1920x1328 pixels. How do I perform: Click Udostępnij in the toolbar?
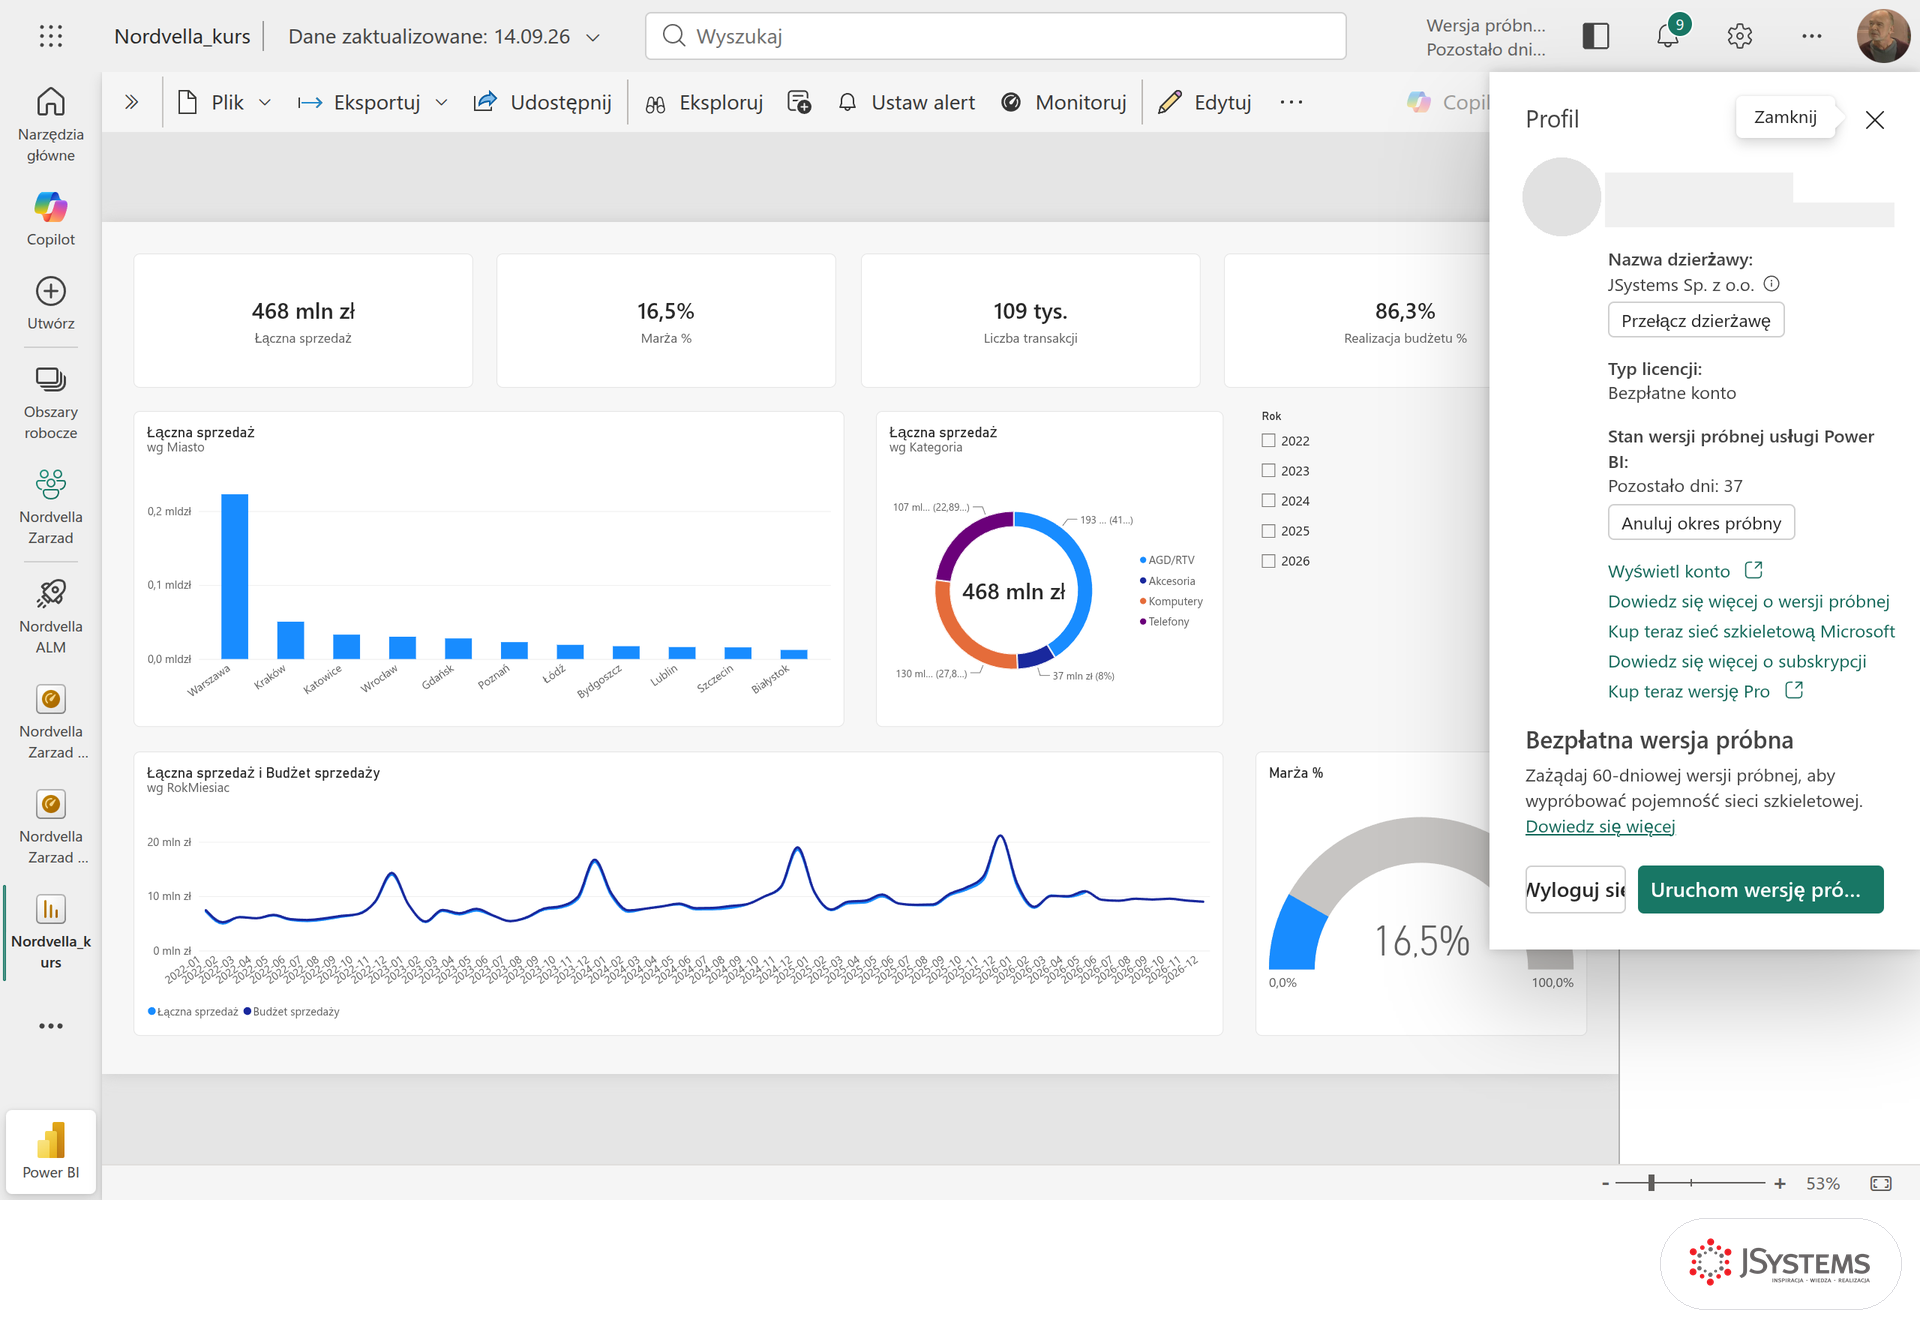tap(542, 102)
